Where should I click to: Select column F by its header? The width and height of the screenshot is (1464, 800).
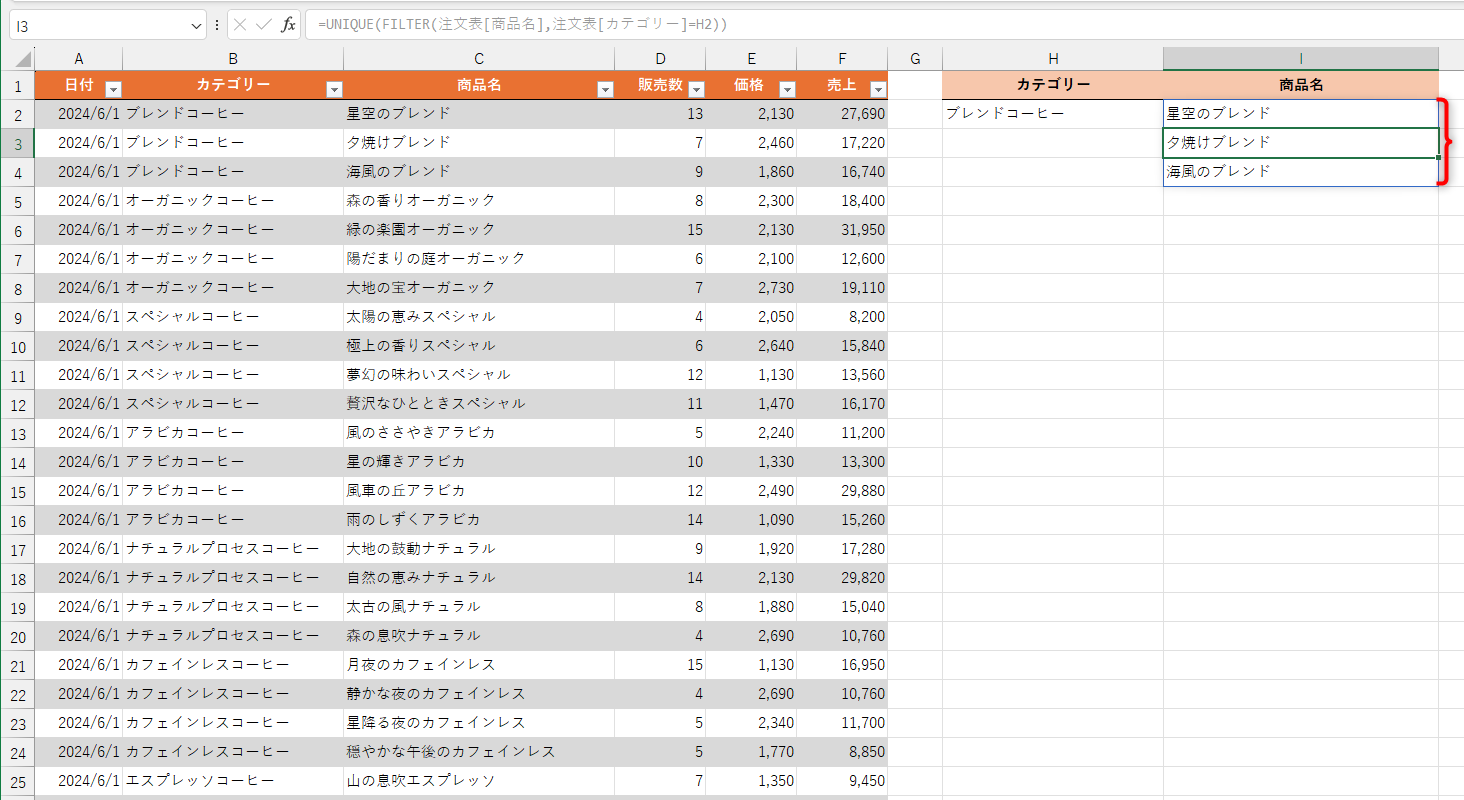point(842,59)
